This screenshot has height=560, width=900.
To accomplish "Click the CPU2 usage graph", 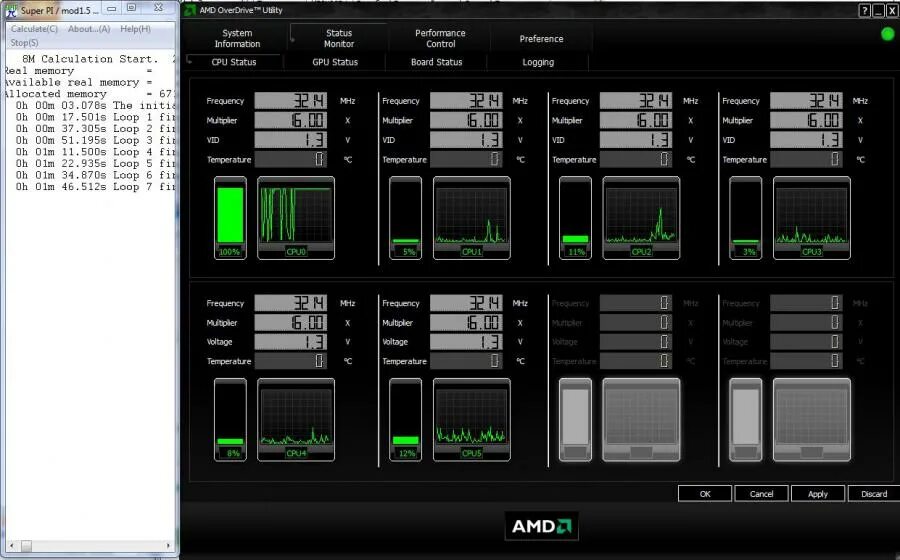I will point(641,217).
